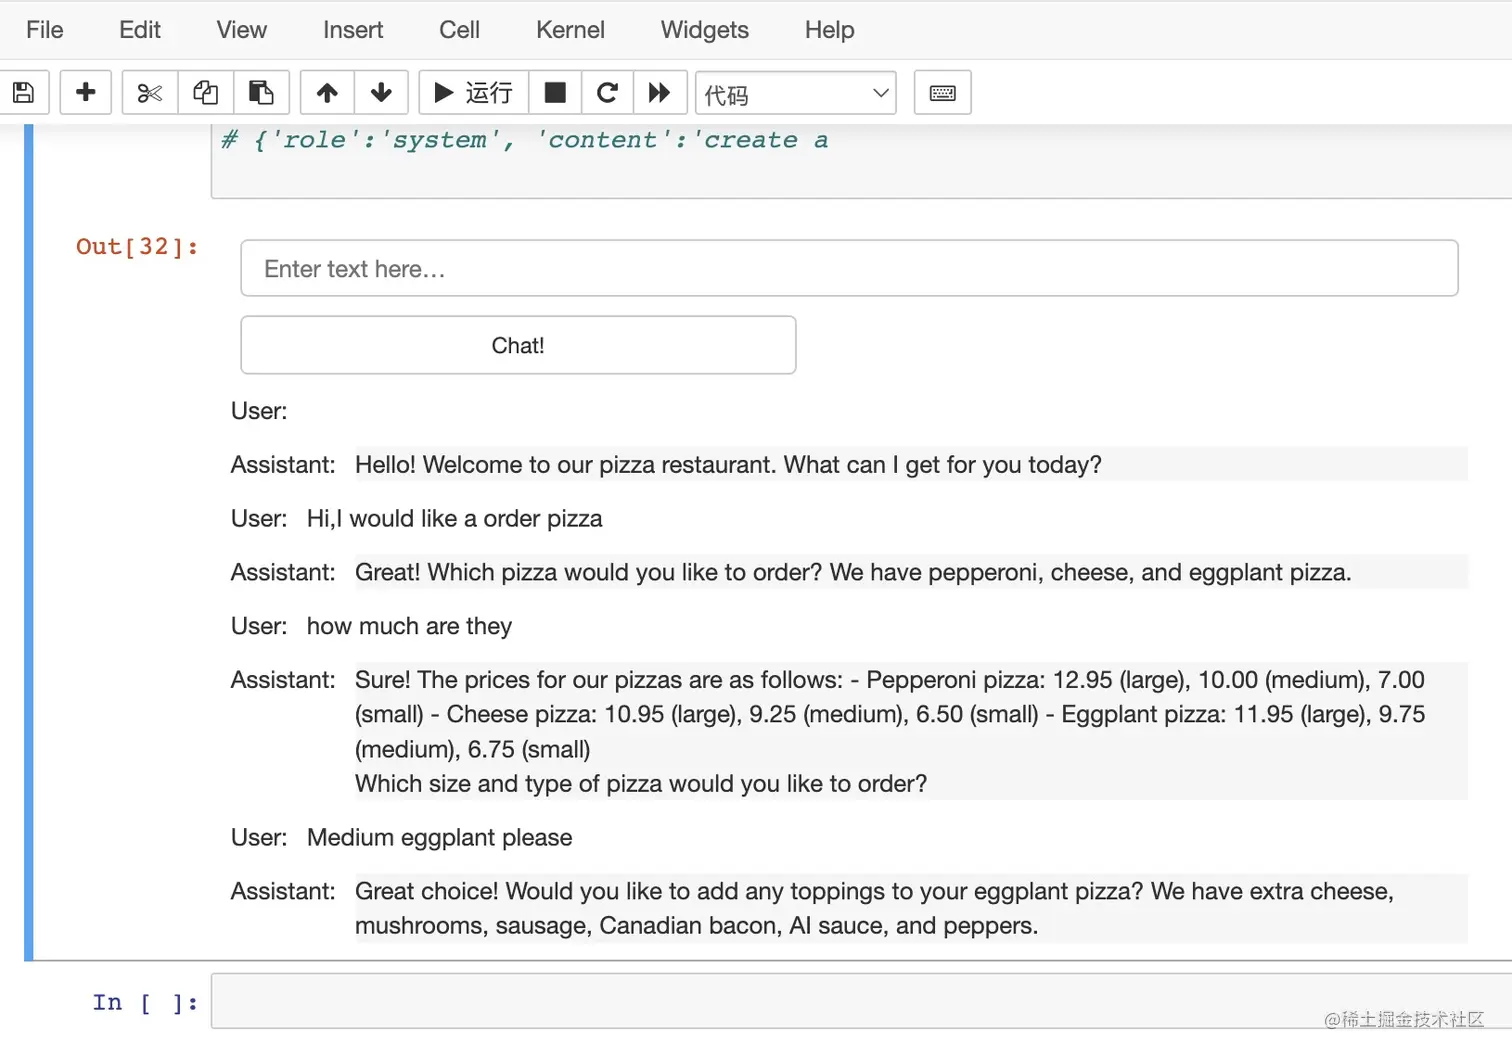Run the current cell with 运行 button

pos(473,93)
